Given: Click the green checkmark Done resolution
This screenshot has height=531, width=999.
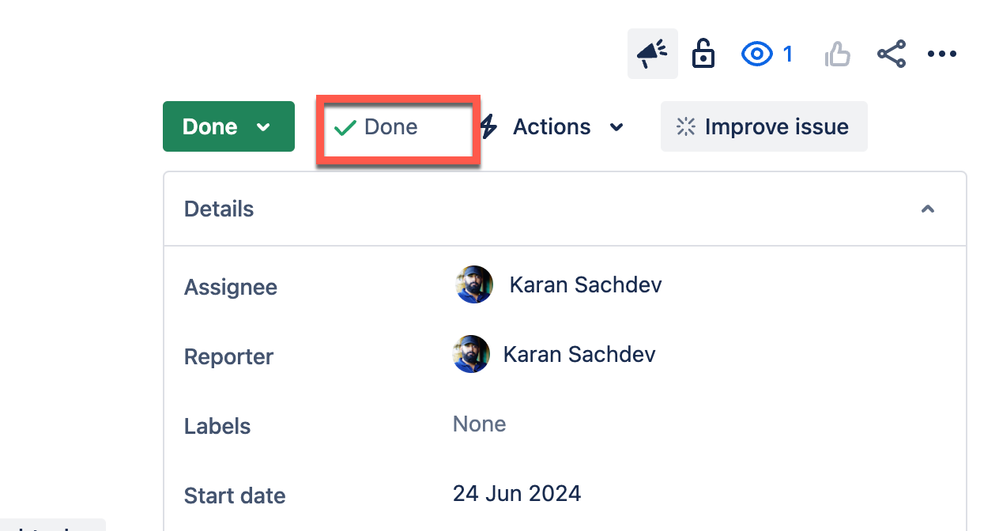Looking at the screenshot, I should [376, 127].
